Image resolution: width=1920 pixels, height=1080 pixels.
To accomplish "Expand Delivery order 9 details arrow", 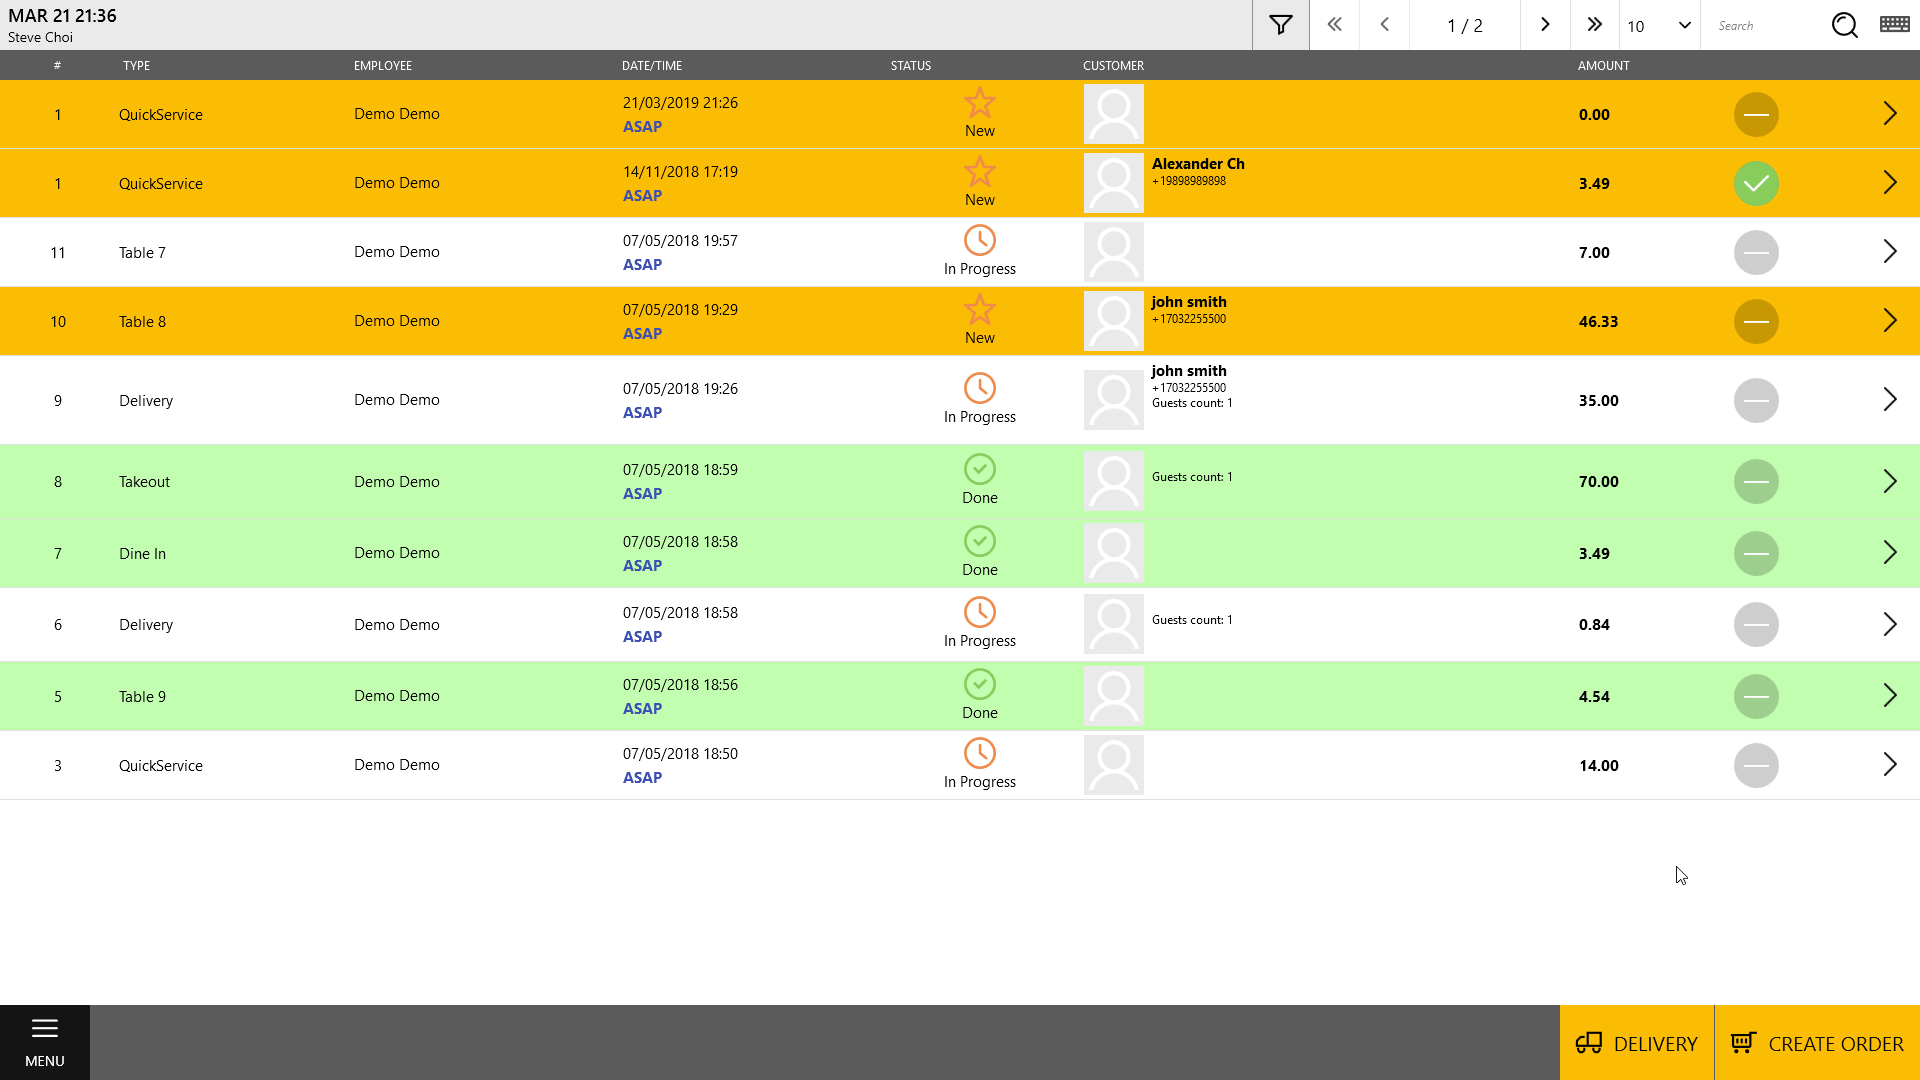I will point(1889,400).
